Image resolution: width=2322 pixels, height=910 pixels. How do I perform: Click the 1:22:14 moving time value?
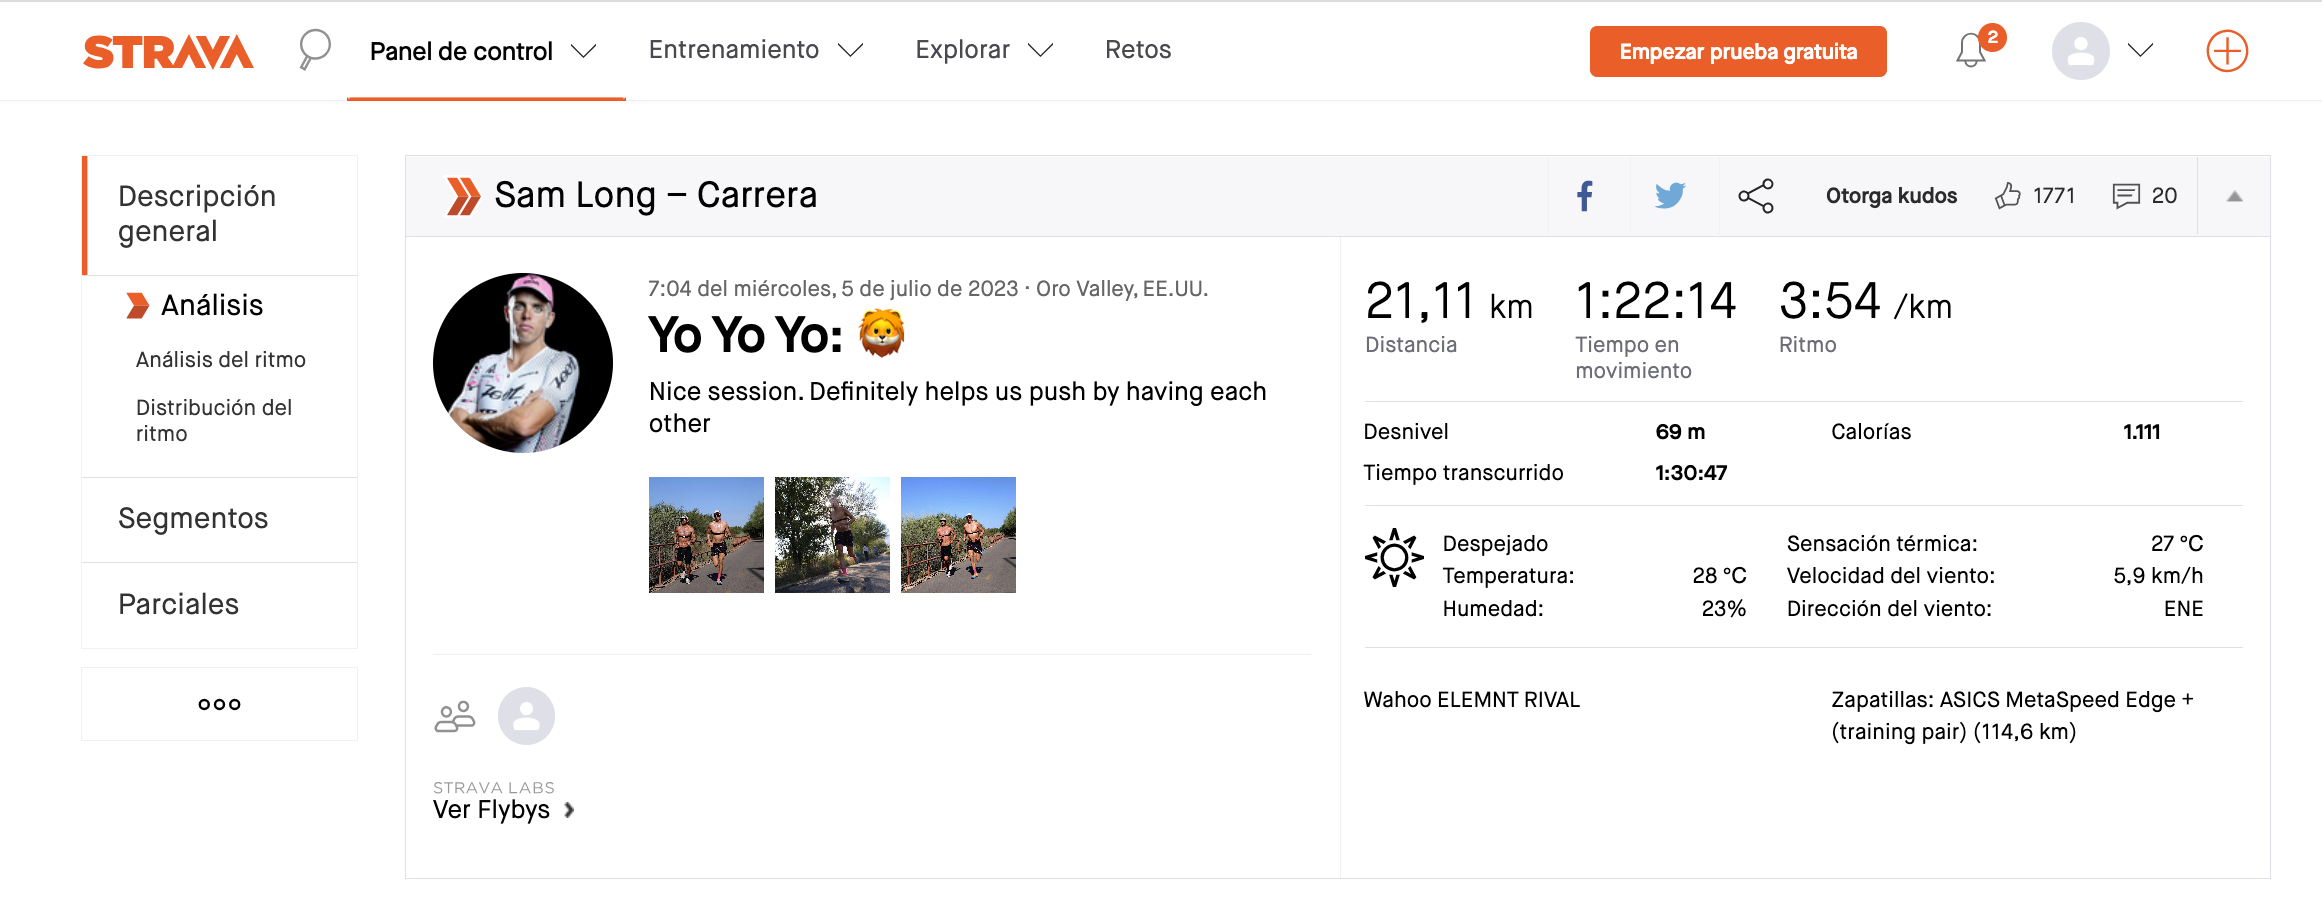click(x=1656, y=301)
